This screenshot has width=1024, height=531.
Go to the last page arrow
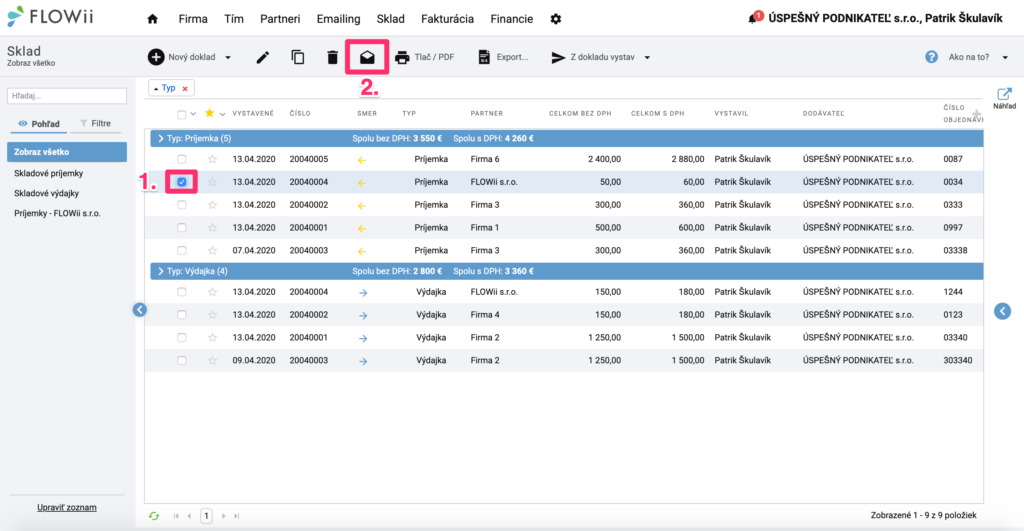click(x=236, y=516)
